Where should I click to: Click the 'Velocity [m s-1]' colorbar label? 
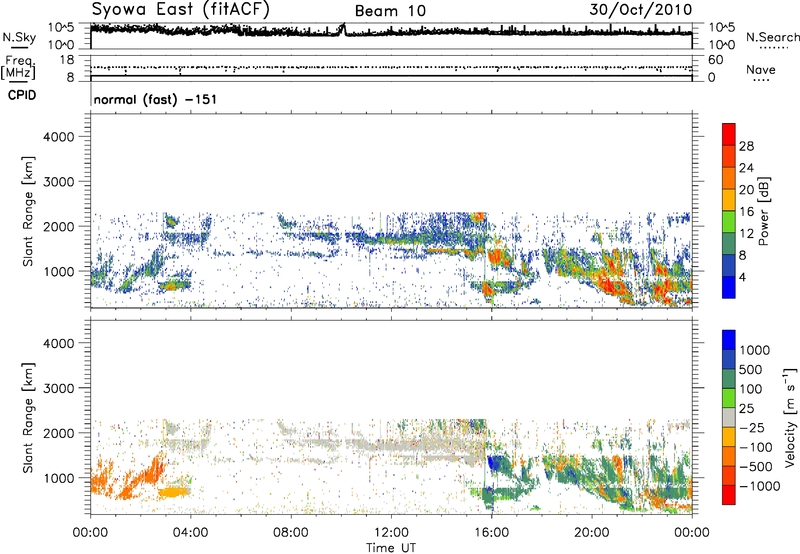click(x=790, y=417)
